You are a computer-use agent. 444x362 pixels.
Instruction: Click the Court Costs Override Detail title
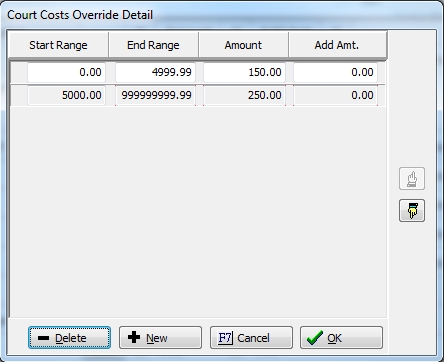[80, 15]
